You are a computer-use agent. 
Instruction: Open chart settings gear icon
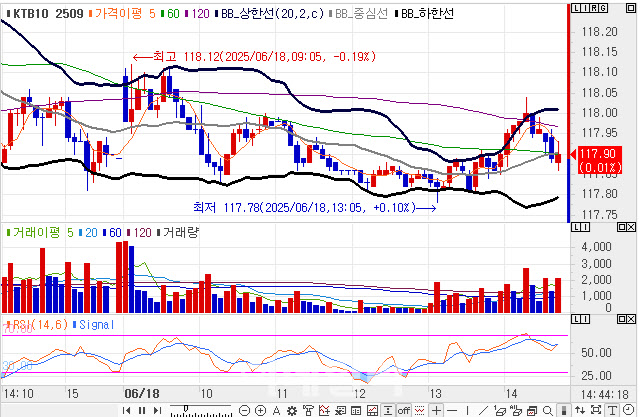292,410
